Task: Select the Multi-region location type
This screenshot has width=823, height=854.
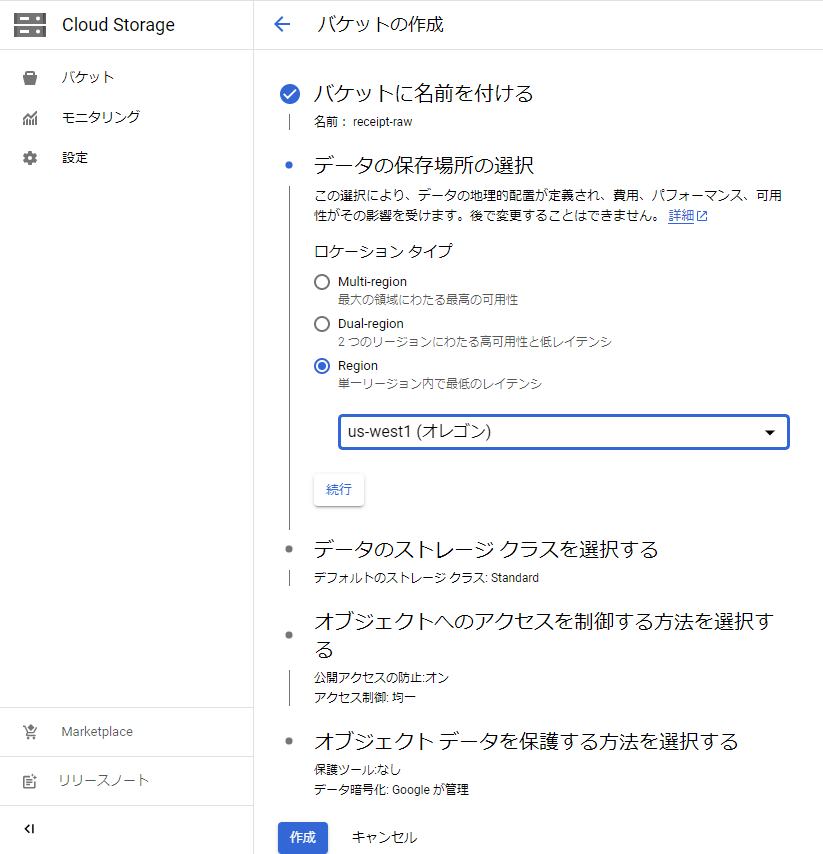Action: click(x=322, y=282)
